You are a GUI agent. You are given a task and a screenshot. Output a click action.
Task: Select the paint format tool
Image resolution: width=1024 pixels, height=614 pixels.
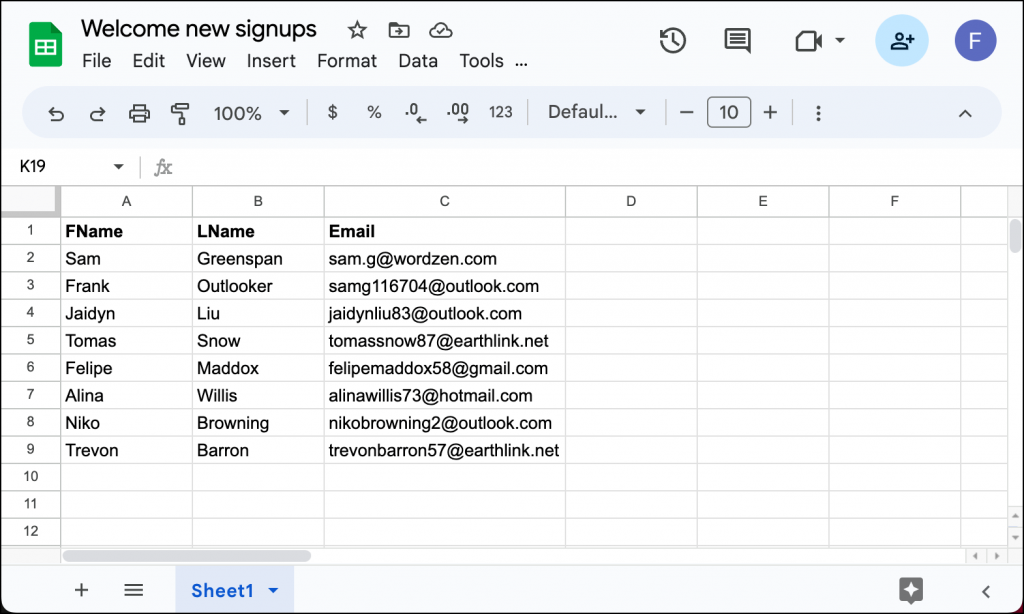(x=181, y=112)
